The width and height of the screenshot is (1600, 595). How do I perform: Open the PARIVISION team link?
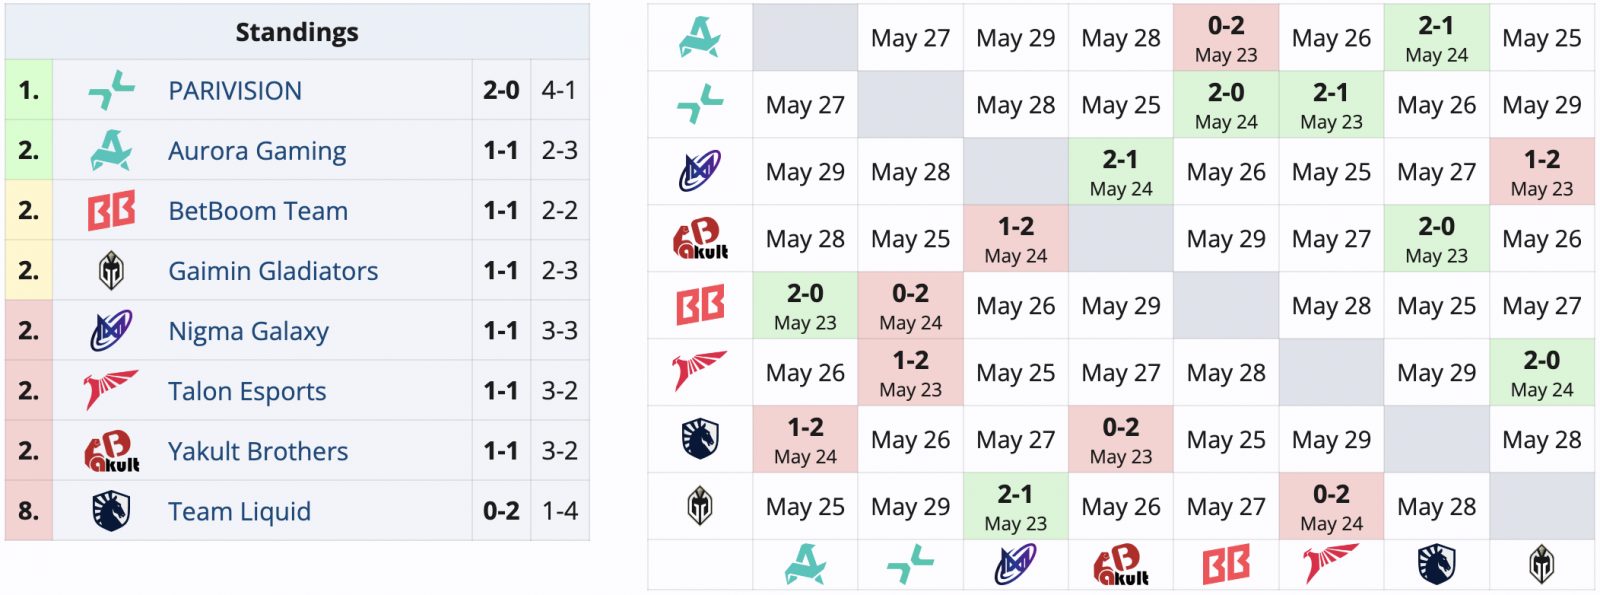point(235,91)
